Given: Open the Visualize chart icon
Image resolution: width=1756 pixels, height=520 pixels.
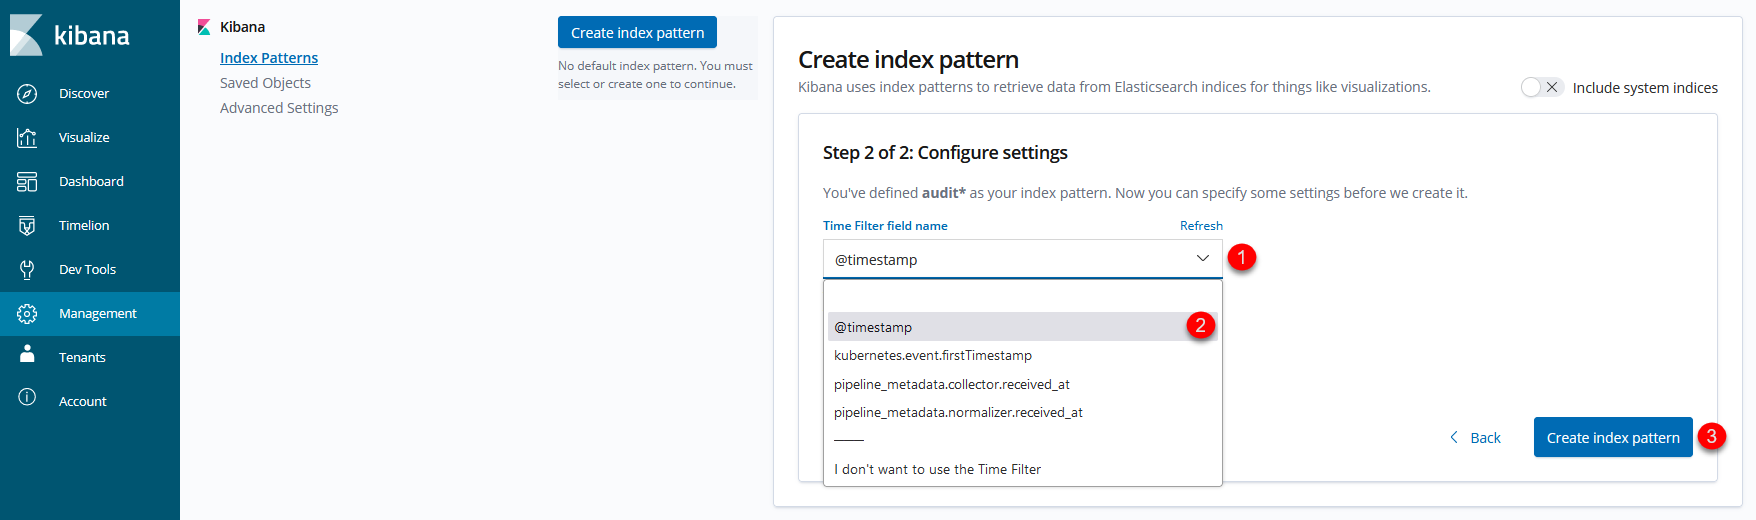Looking at the screenshot, I should coord(27,137).
